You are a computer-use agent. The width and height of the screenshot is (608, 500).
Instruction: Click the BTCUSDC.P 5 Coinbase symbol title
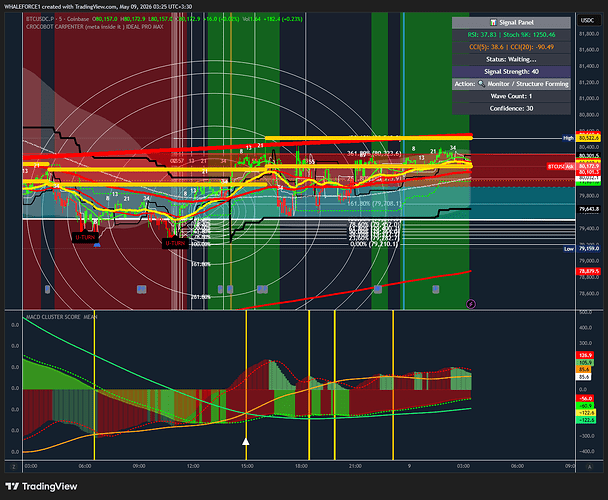57,19
